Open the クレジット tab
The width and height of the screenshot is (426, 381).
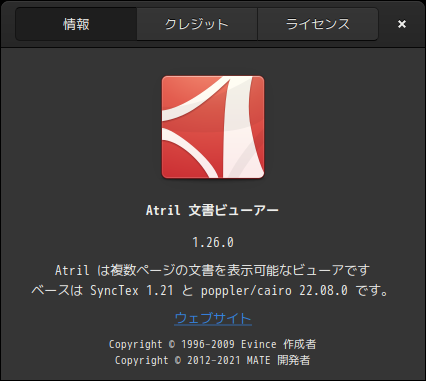[197, 24]
